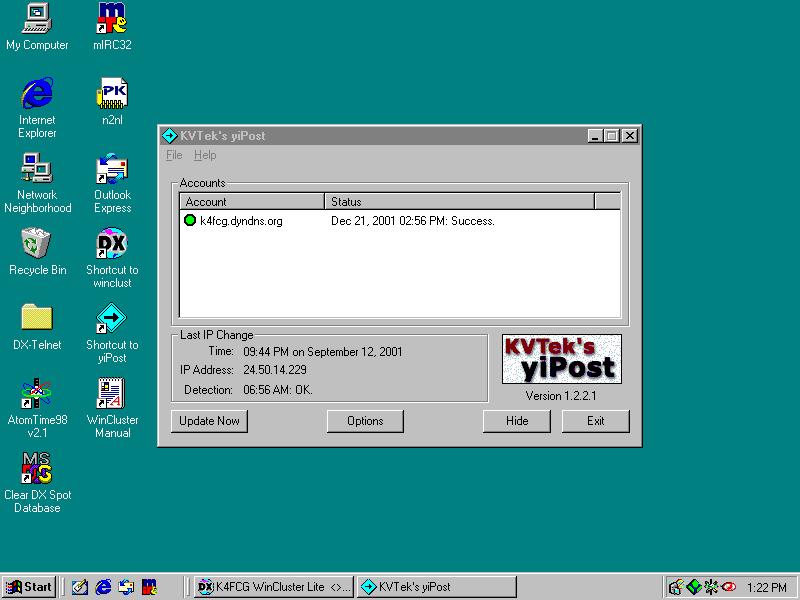
Task: Open the DX-Telnet folder icon
Action: click(37, 319)
